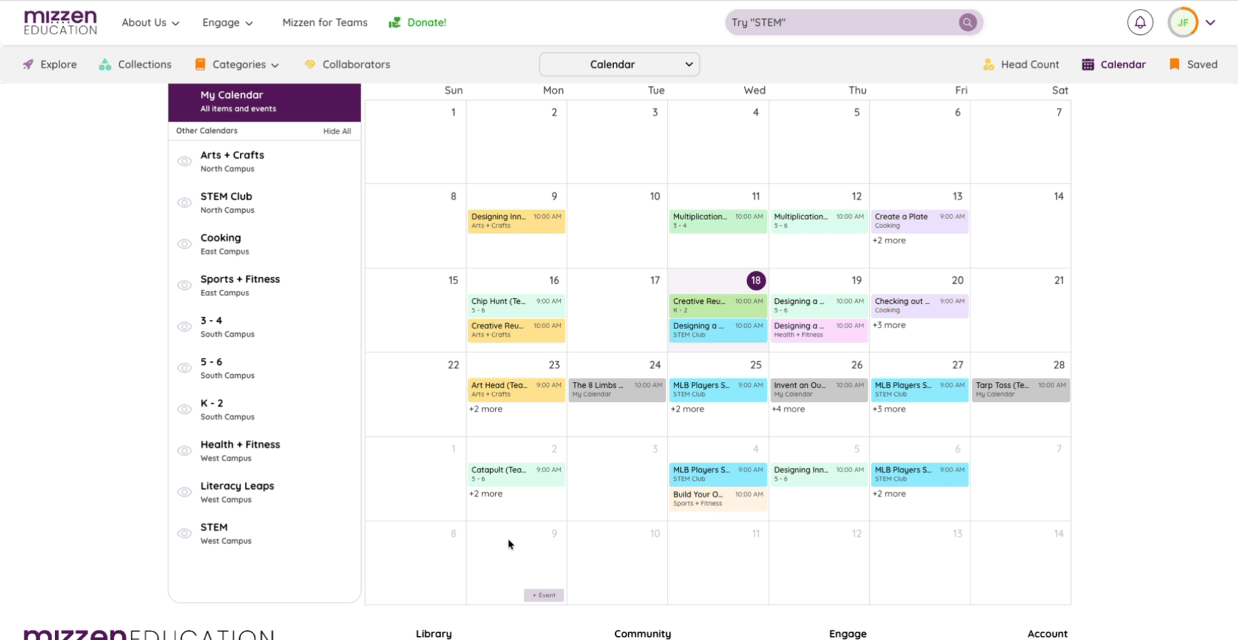Toggle eye icon for Literacy Leaps
1238x640 pixels.
click(184, 492)
